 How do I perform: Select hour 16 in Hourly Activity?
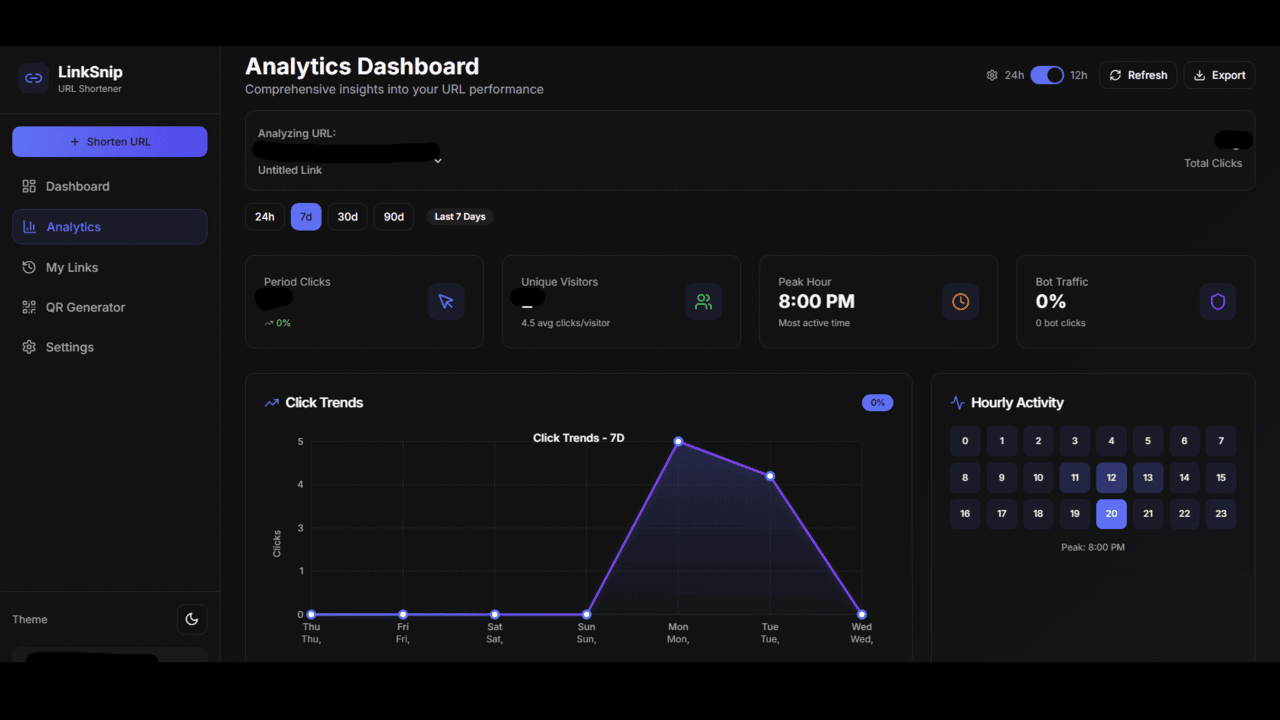965,514
